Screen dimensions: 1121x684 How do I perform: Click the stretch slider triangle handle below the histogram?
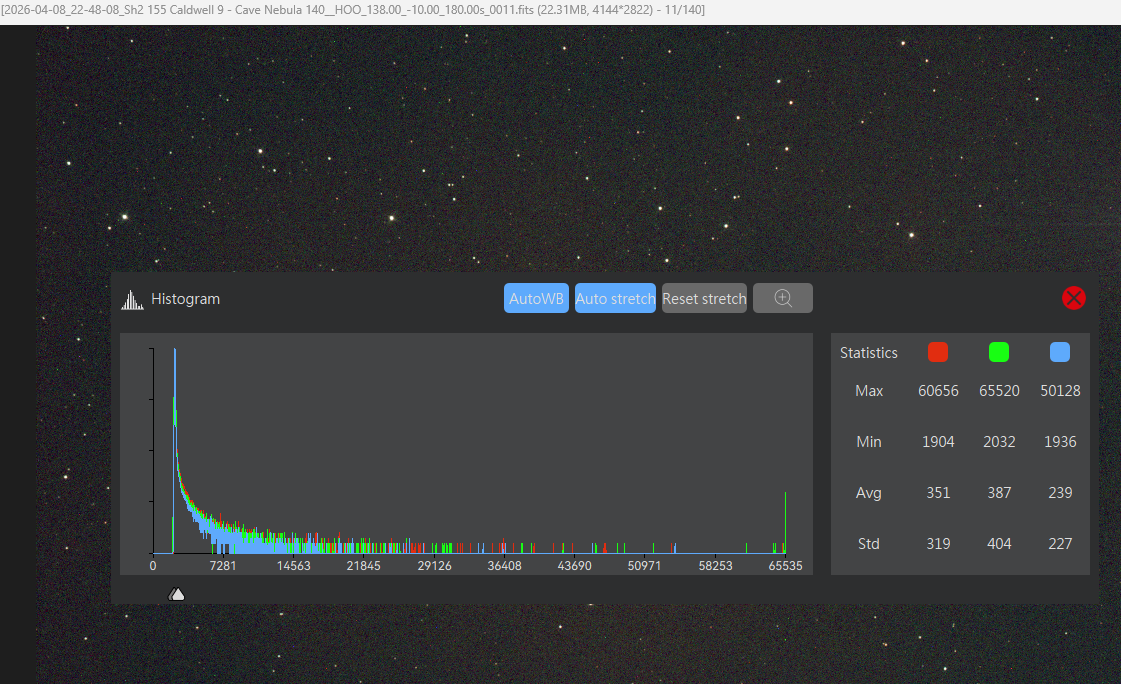click(x=177, y=594)
